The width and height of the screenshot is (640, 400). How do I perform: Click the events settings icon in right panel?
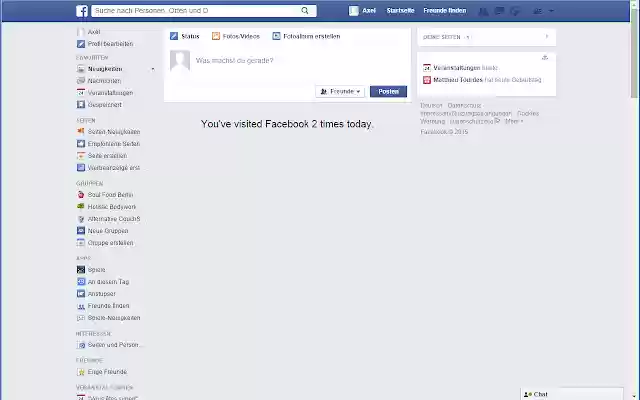pyautogui.click(x=544, y=58)
